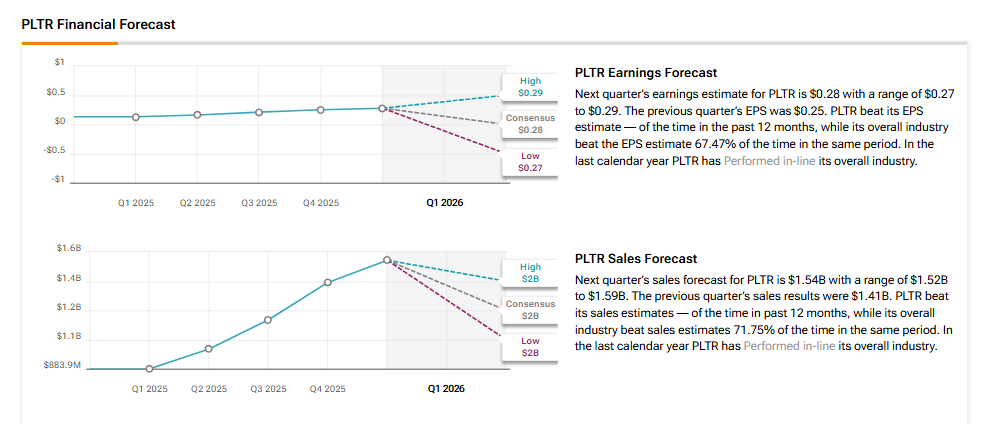
Task: Click the High $0.29 earnings estimate label
Action: [530, 87]
